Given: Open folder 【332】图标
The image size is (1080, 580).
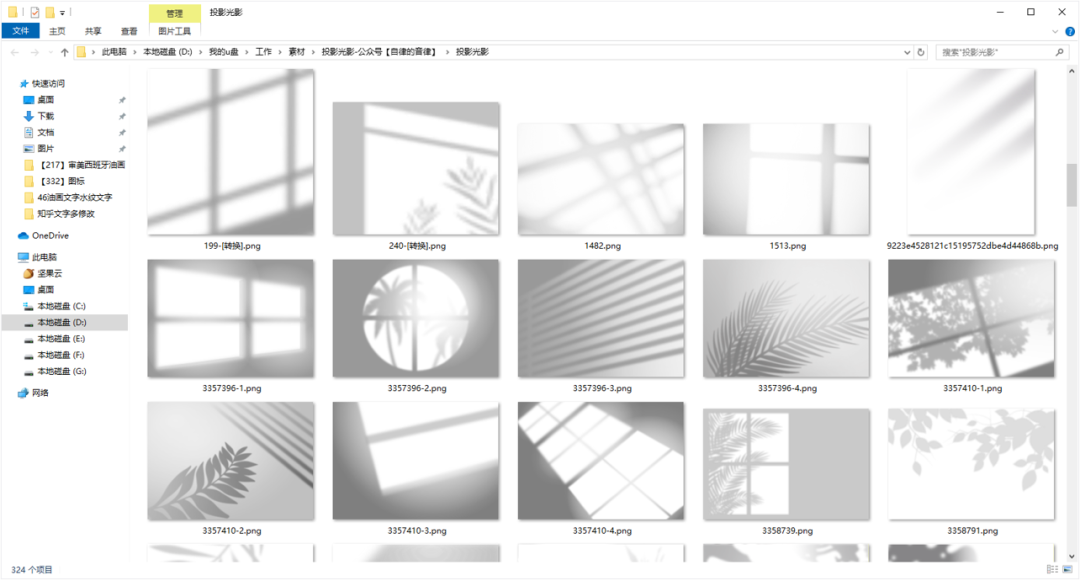Looking at the screenshot, I should click(61, 181).
